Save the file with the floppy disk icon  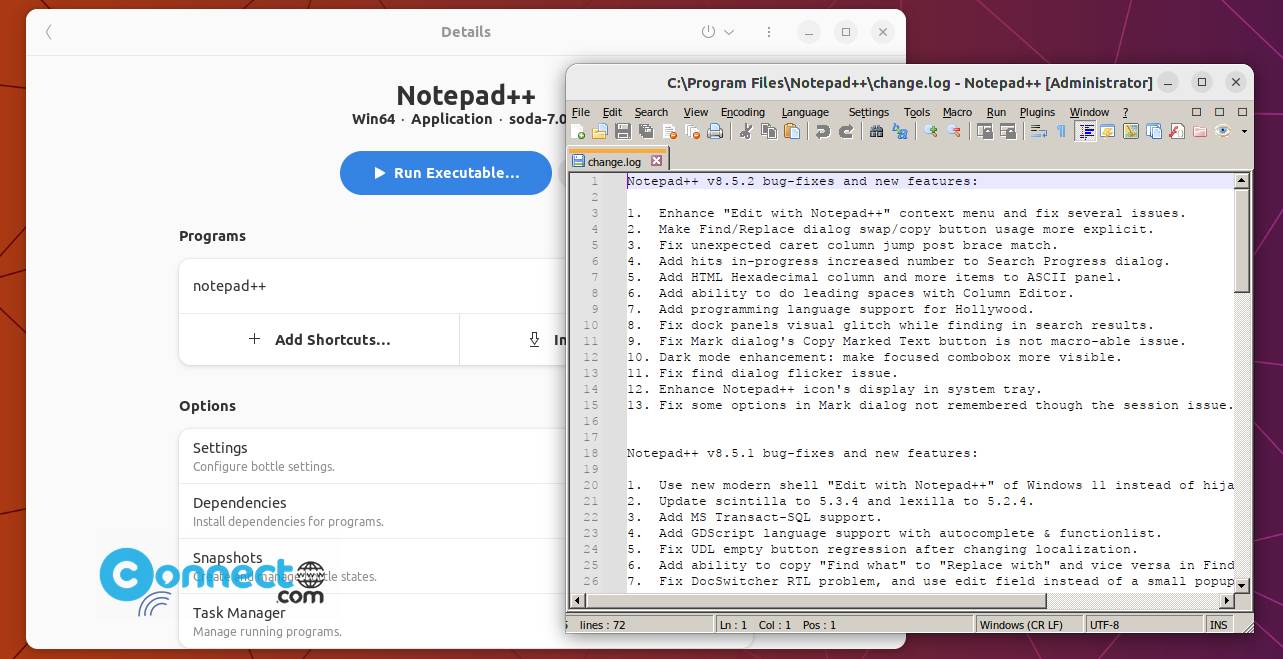(622, 131)
